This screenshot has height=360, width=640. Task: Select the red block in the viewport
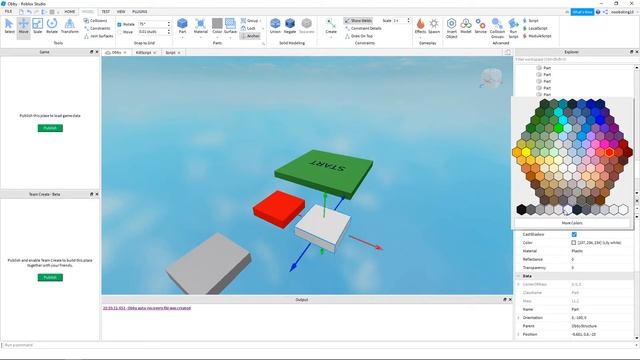279,208
